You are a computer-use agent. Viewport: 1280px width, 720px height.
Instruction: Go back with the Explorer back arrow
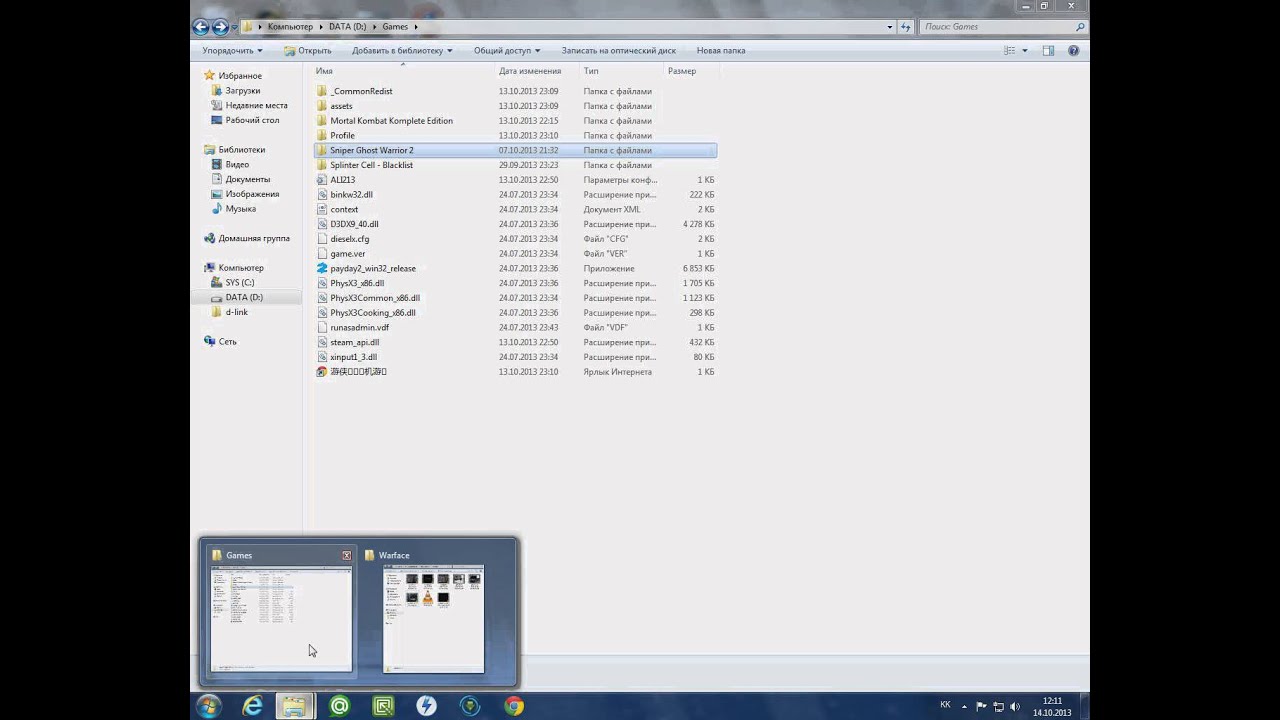click(201, 27)
